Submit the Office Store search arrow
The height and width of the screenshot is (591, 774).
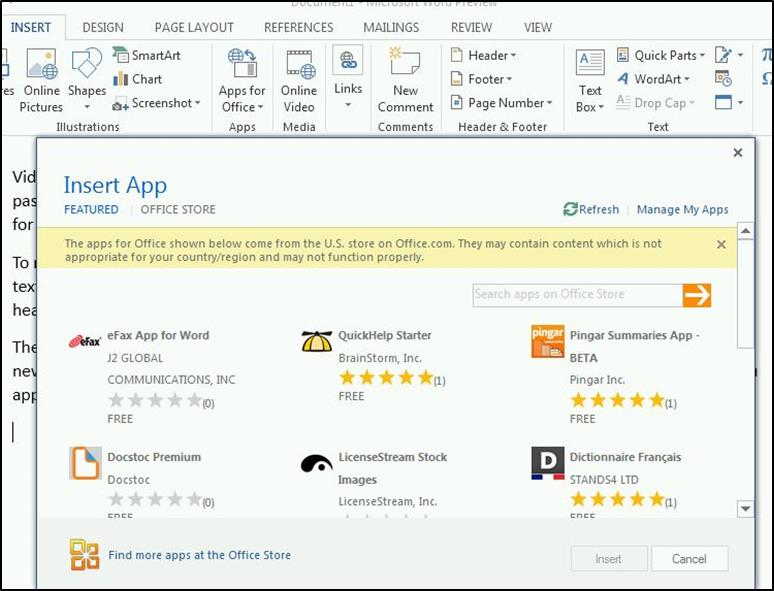pyautogui.click(x=697, y=295)
